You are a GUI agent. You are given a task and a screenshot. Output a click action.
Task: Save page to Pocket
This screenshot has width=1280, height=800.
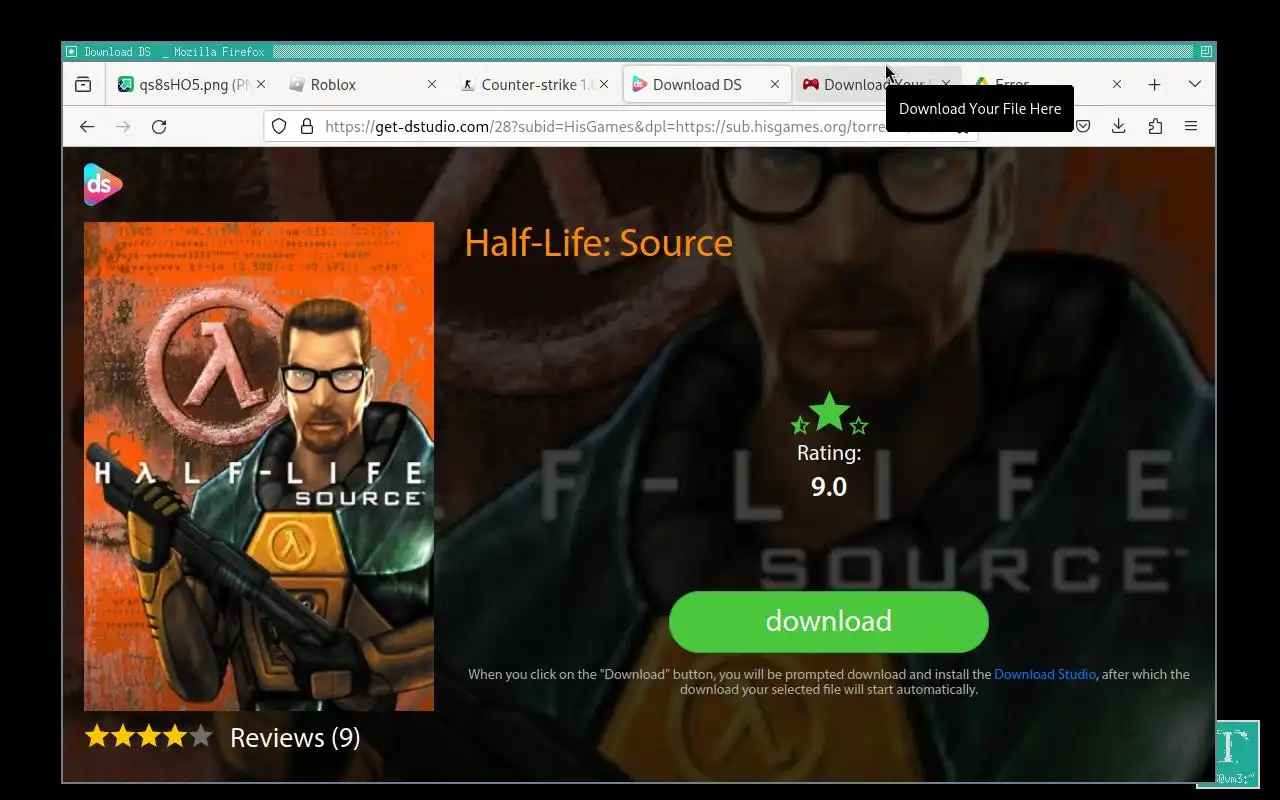point(1083,126)
